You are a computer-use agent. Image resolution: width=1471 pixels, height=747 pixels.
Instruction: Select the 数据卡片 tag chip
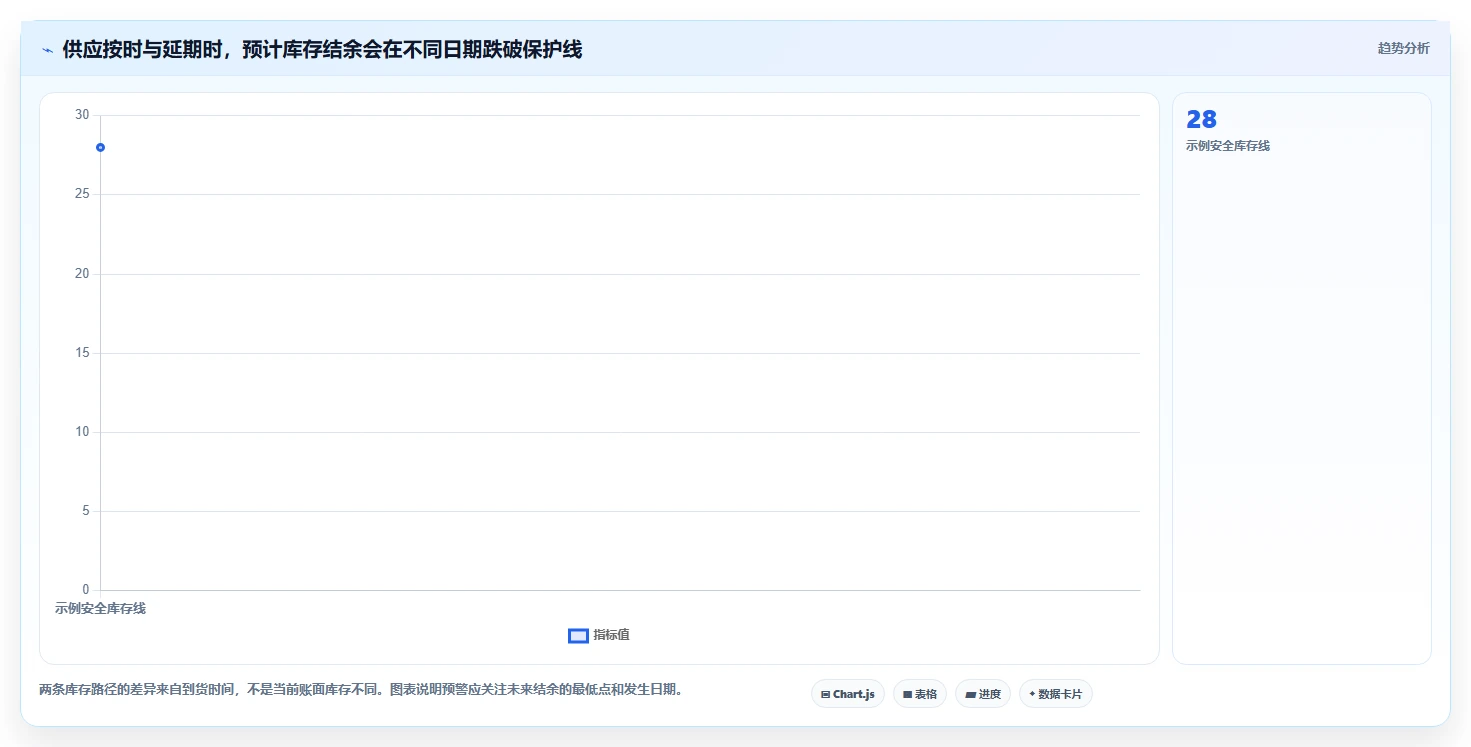tap(1055, 694)
